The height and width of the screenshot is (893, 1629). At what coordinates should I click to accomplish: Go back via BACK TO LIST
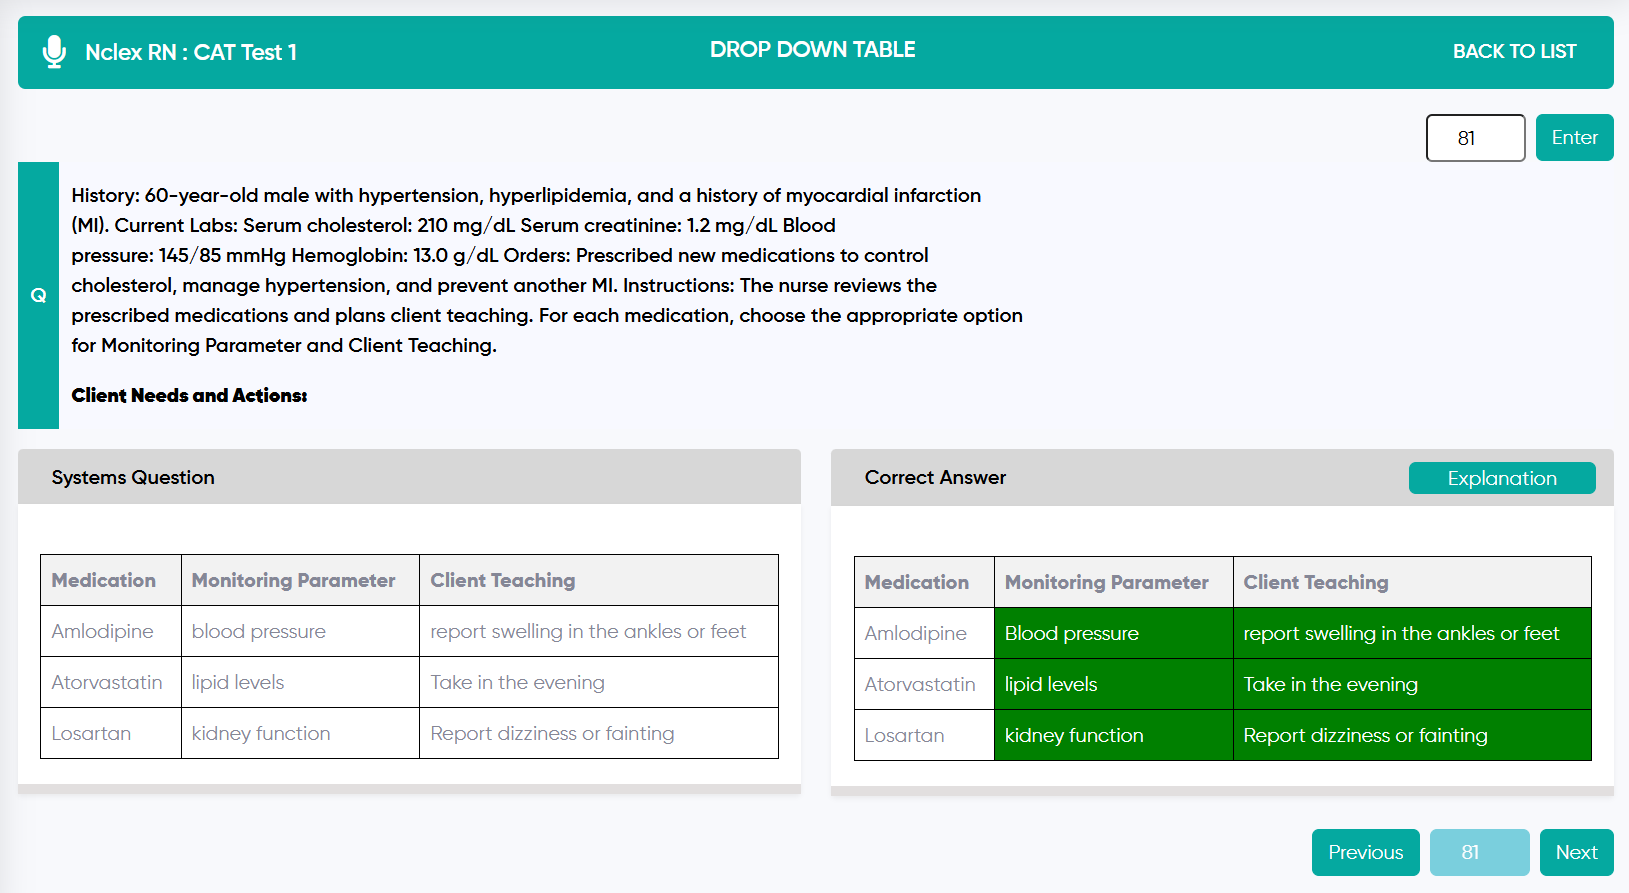(1514, 52)
